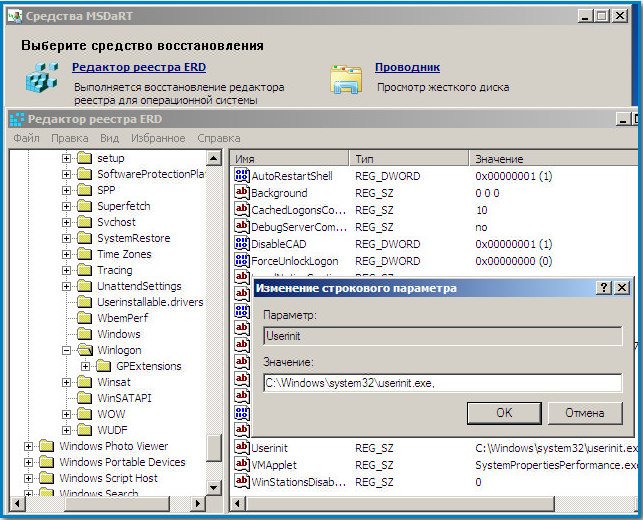This screenshot has height=520, width=643.
Task: Expand the GPExtensions subkey
Action: (x=86, y=366)
